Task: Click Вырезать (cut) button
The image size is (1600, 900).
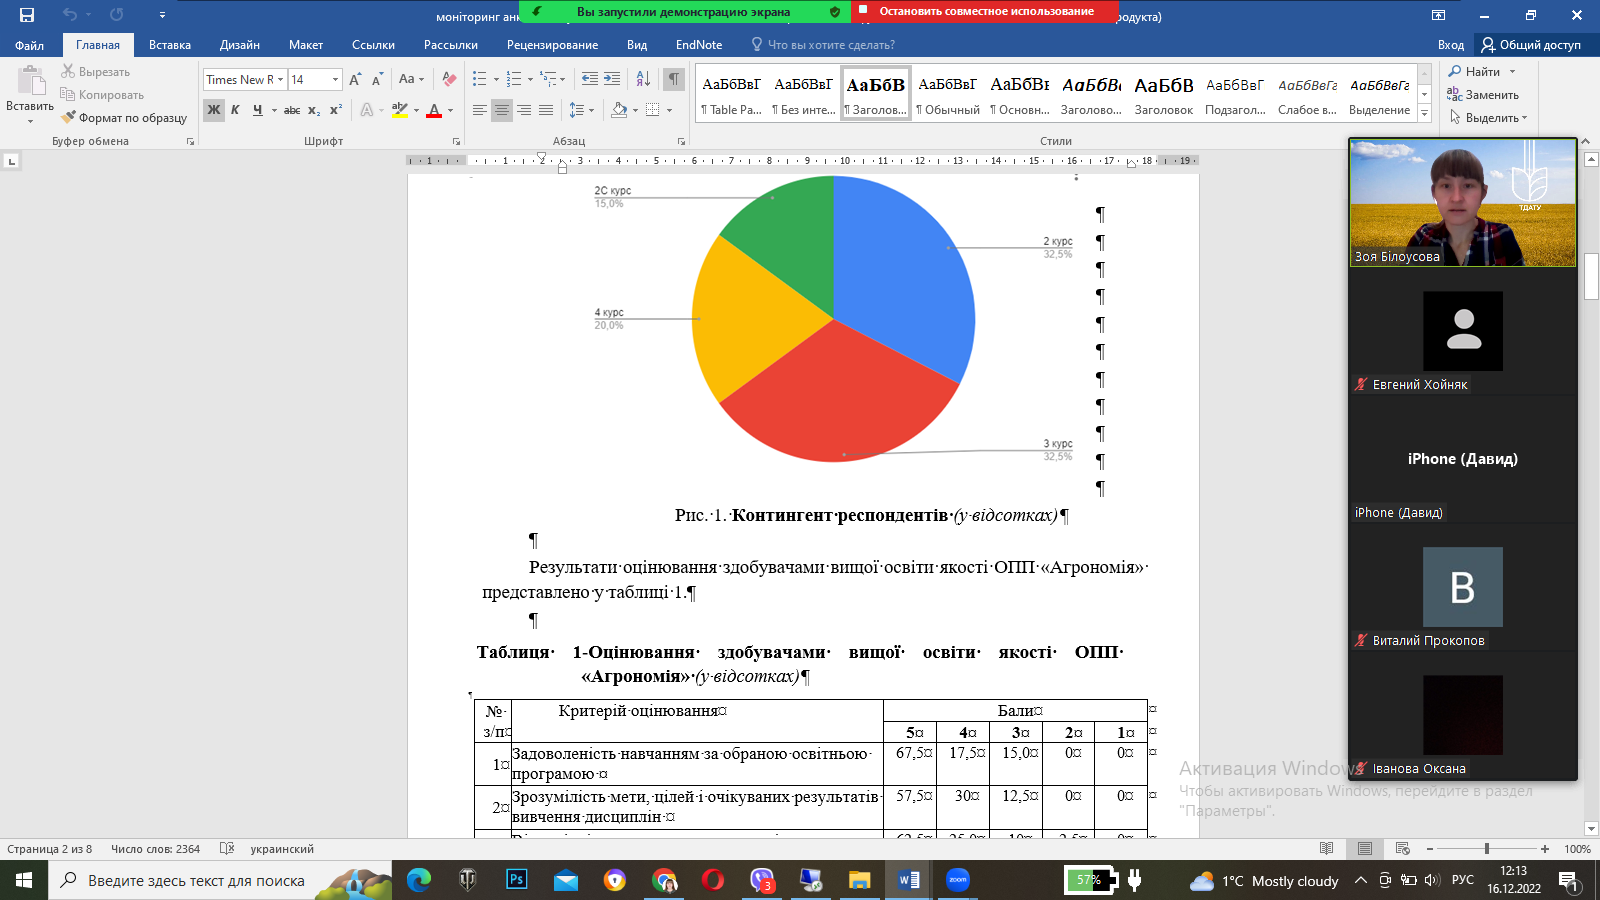Action: [x=95, y=72]
